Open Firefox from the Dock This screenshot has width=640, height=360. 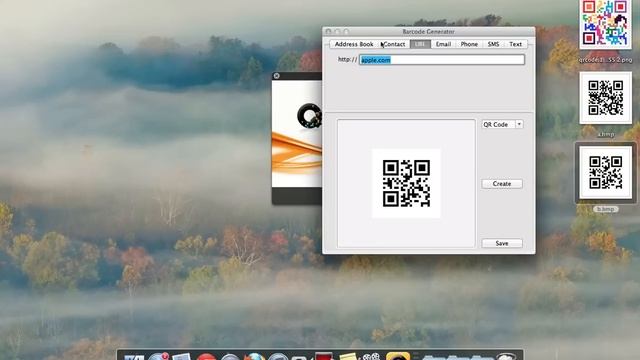[x=254, y=356]
